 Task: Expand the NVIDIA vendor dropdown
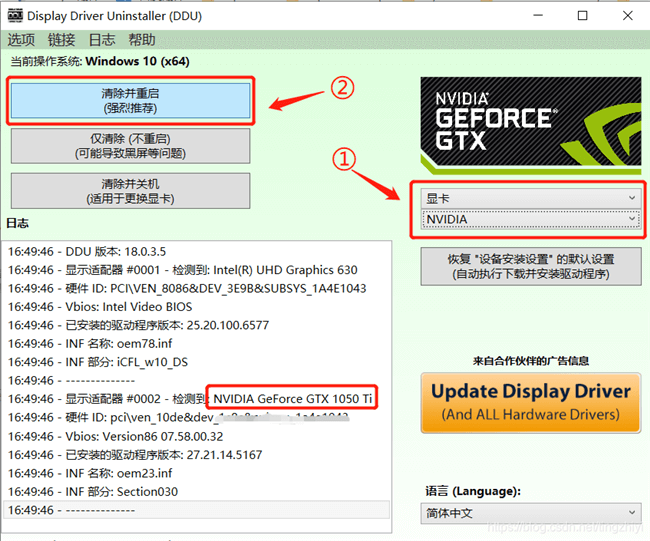[530, 219]
